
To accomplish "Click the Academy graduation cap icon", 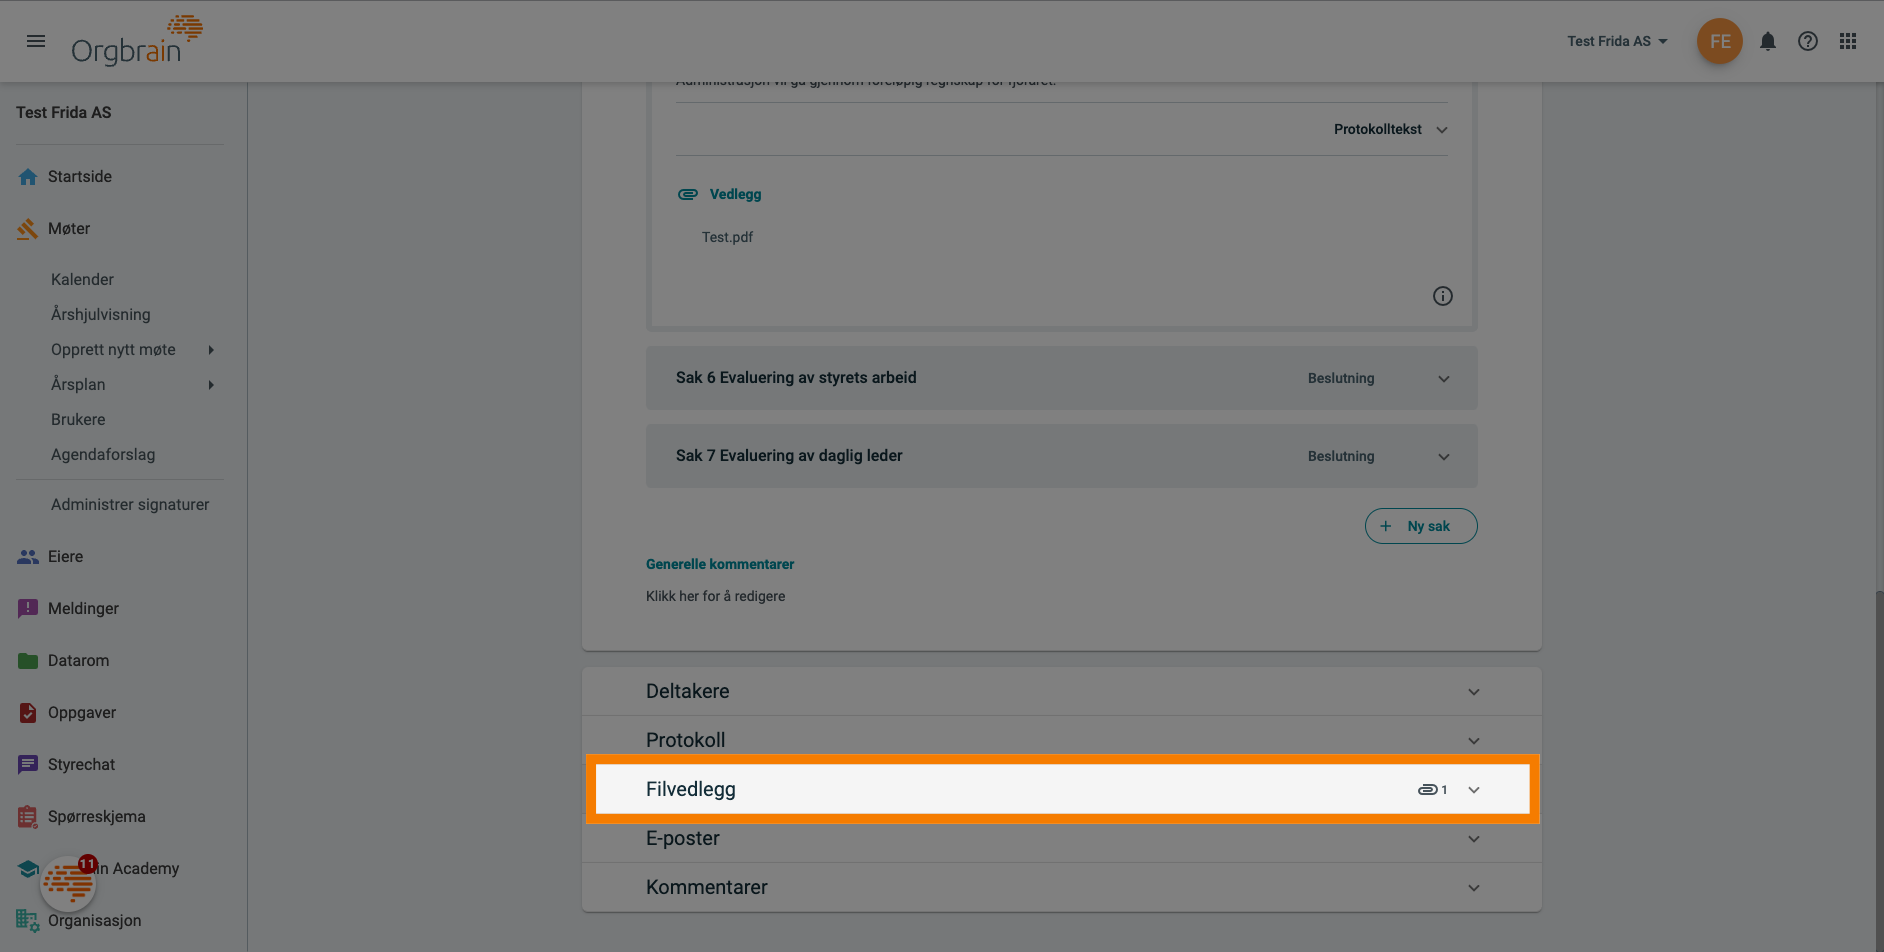I will (x=28, y=868).
